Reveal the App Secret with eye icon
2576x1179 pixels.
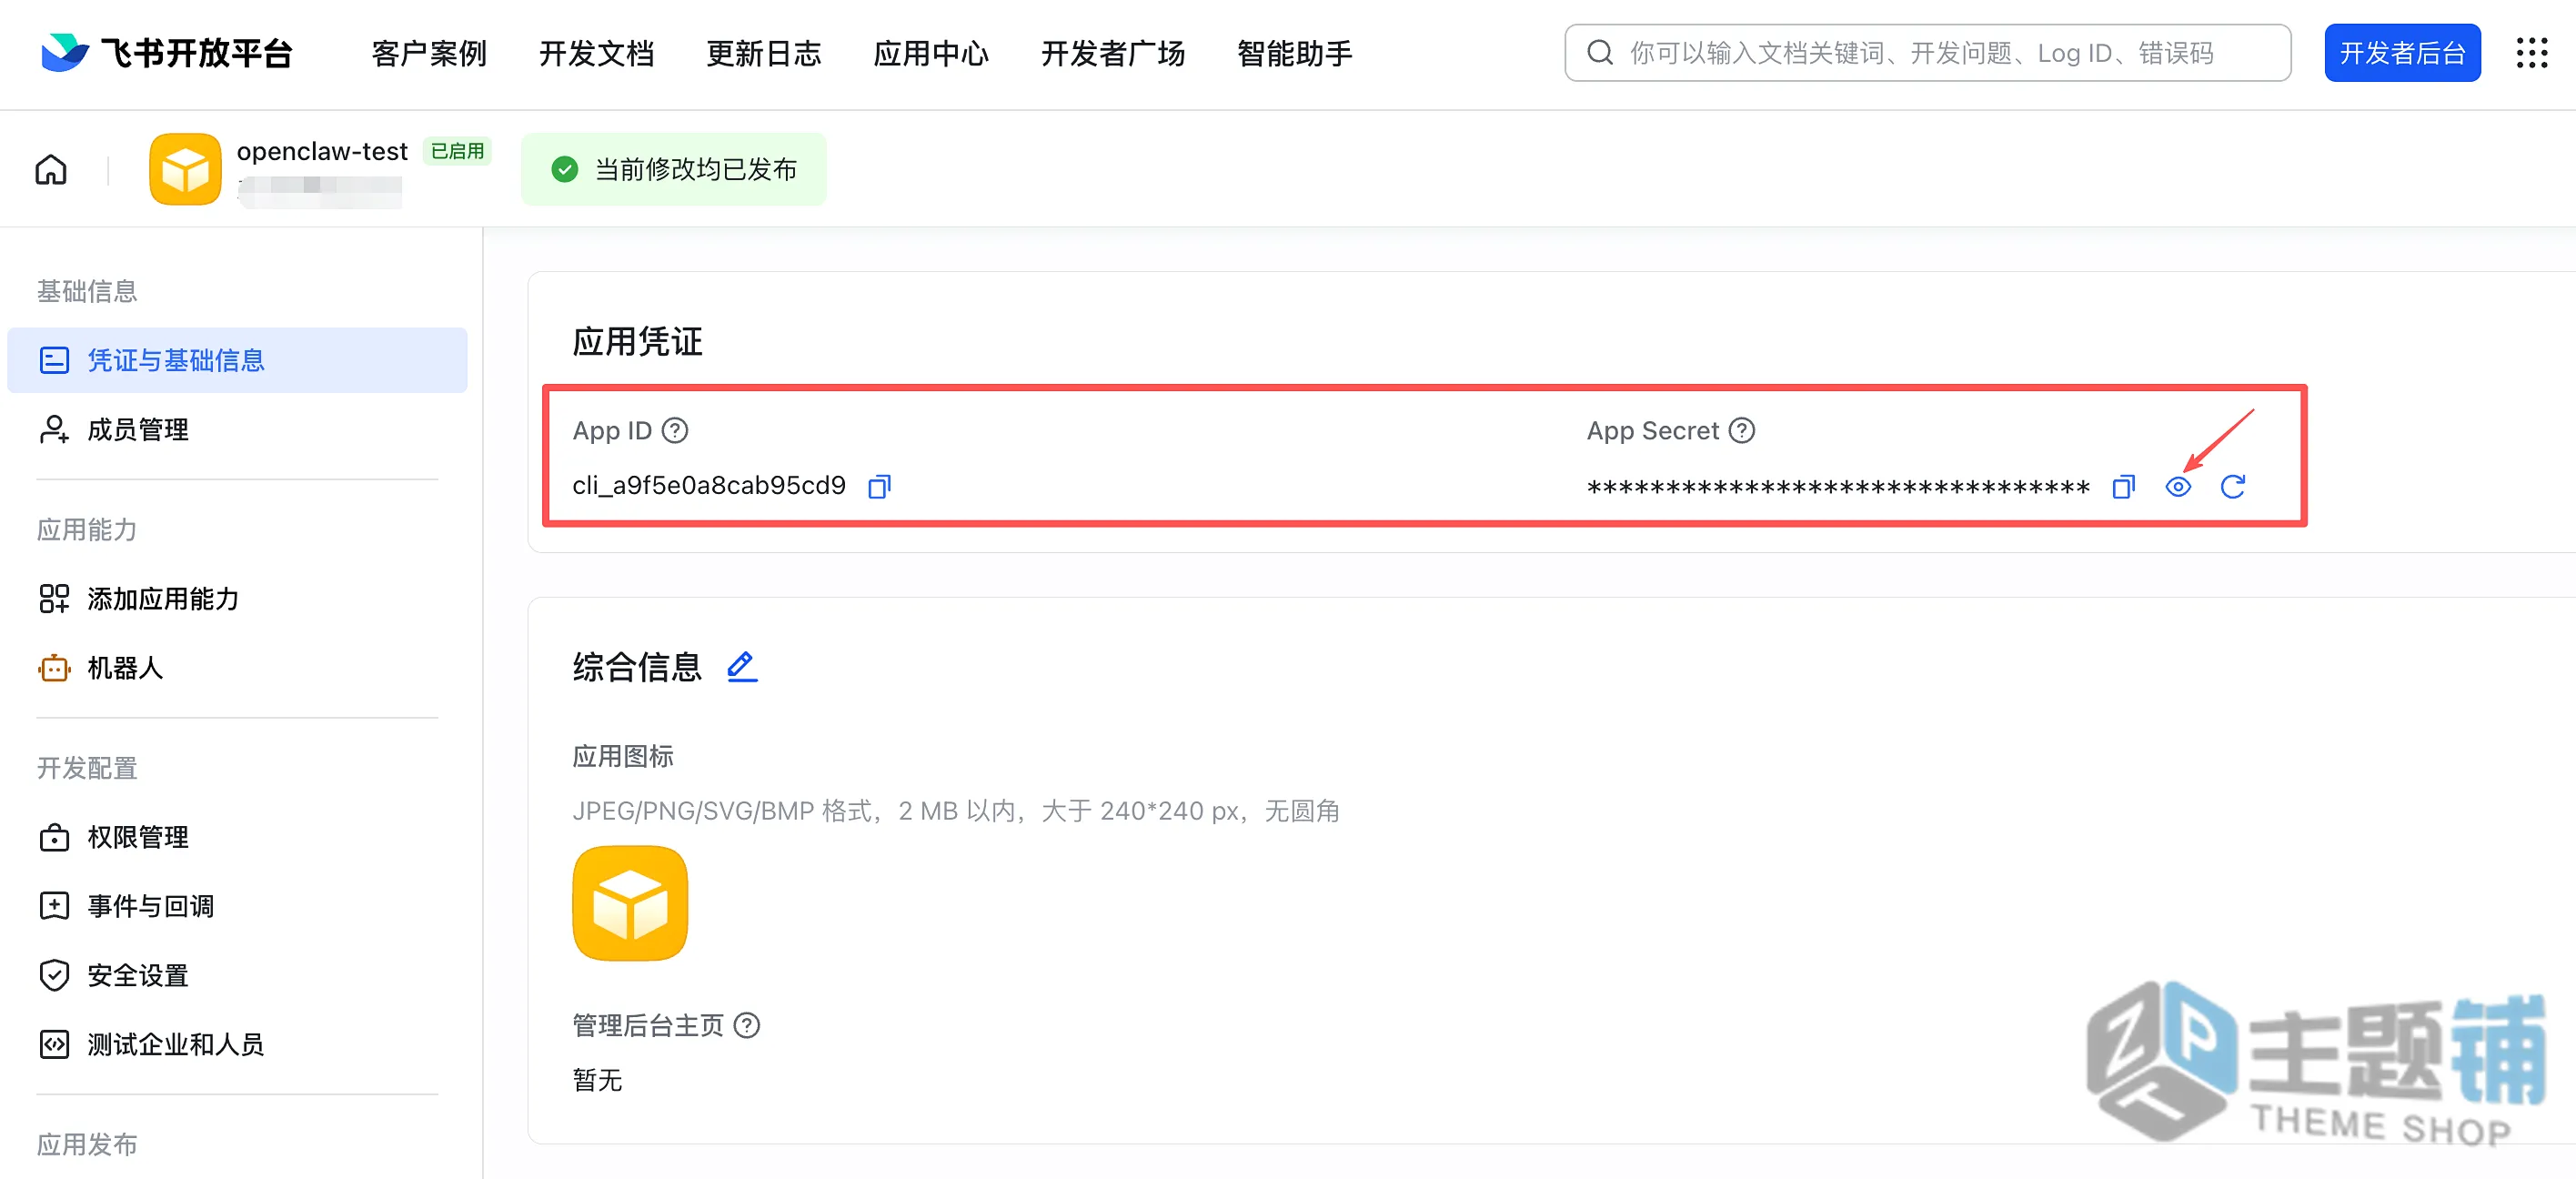tap(2178, 487)
